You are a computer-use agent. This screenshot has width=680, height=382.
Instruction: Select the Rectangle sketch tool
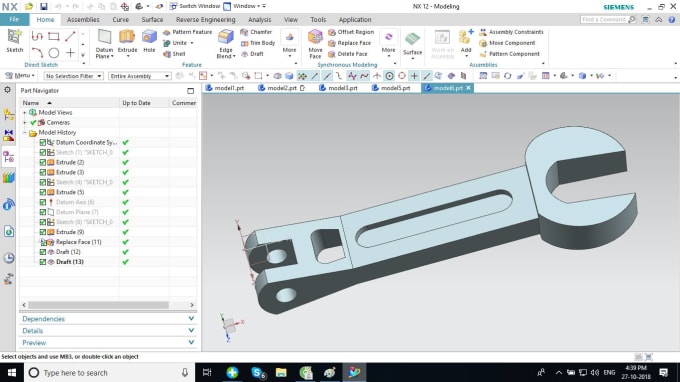click(54, 36)
